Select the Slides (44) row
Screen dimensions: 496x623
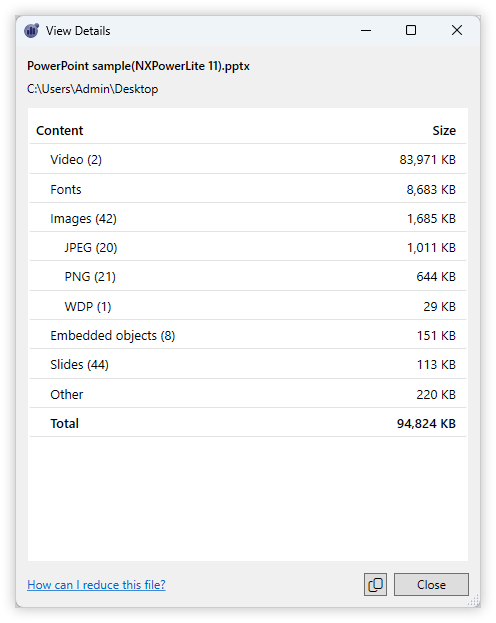(x=248, y=364)
